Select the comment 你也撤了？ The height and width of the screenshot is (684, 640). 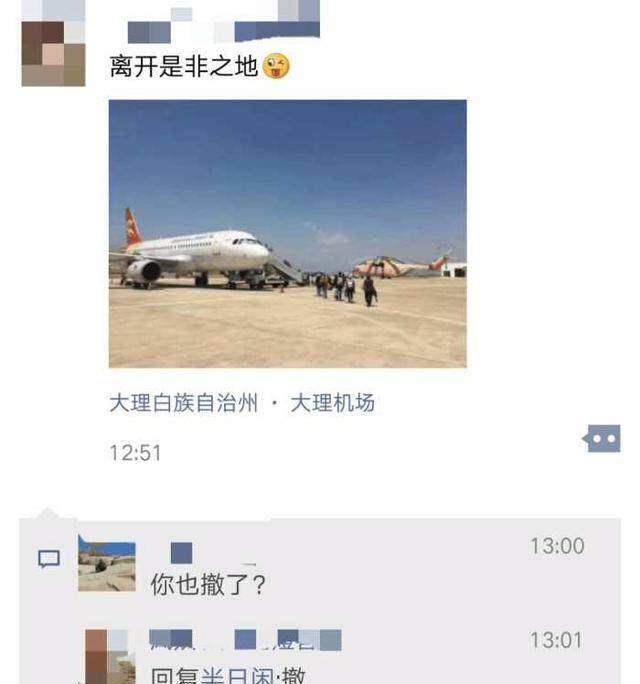[x=208, y=585]
